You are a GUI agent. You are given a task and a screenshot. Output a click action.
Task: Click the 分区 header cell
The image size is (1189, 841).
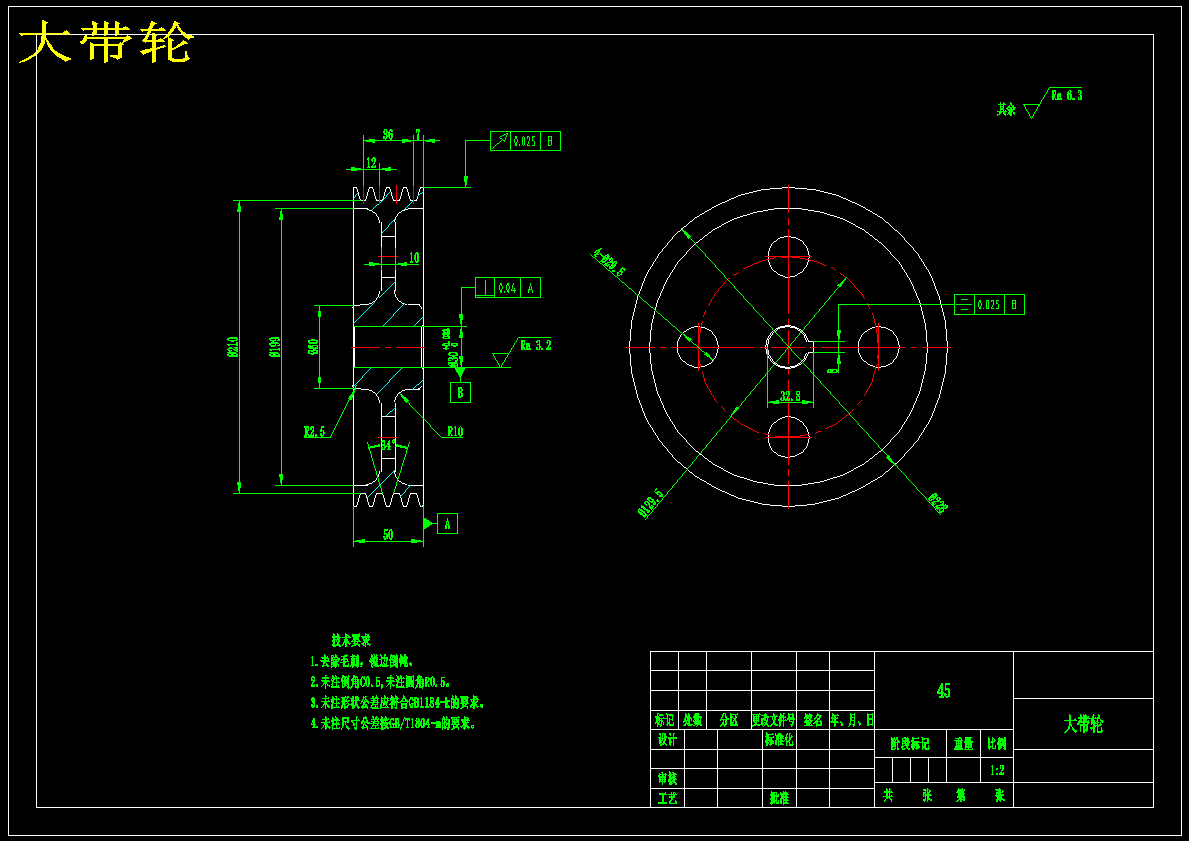(729, 720)
